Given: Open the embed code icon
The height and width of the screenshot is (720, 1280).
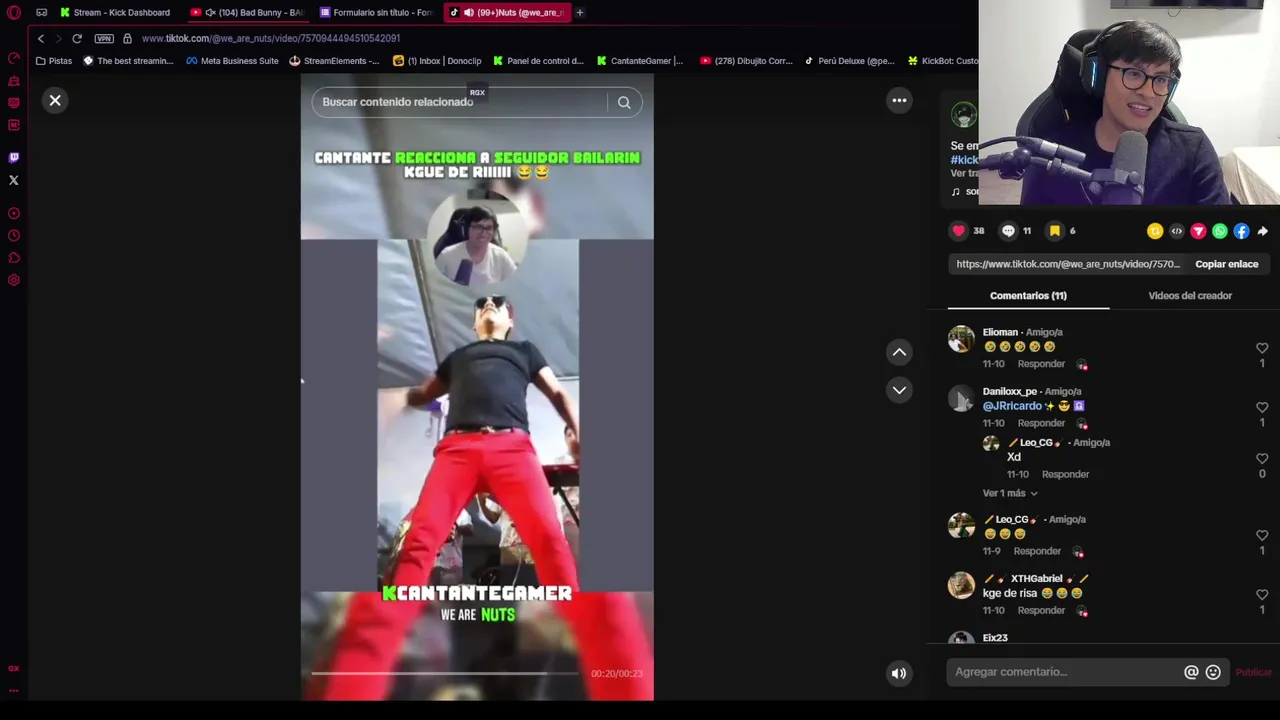Looking at the screenshot, I should click(x=1176, y=231).
